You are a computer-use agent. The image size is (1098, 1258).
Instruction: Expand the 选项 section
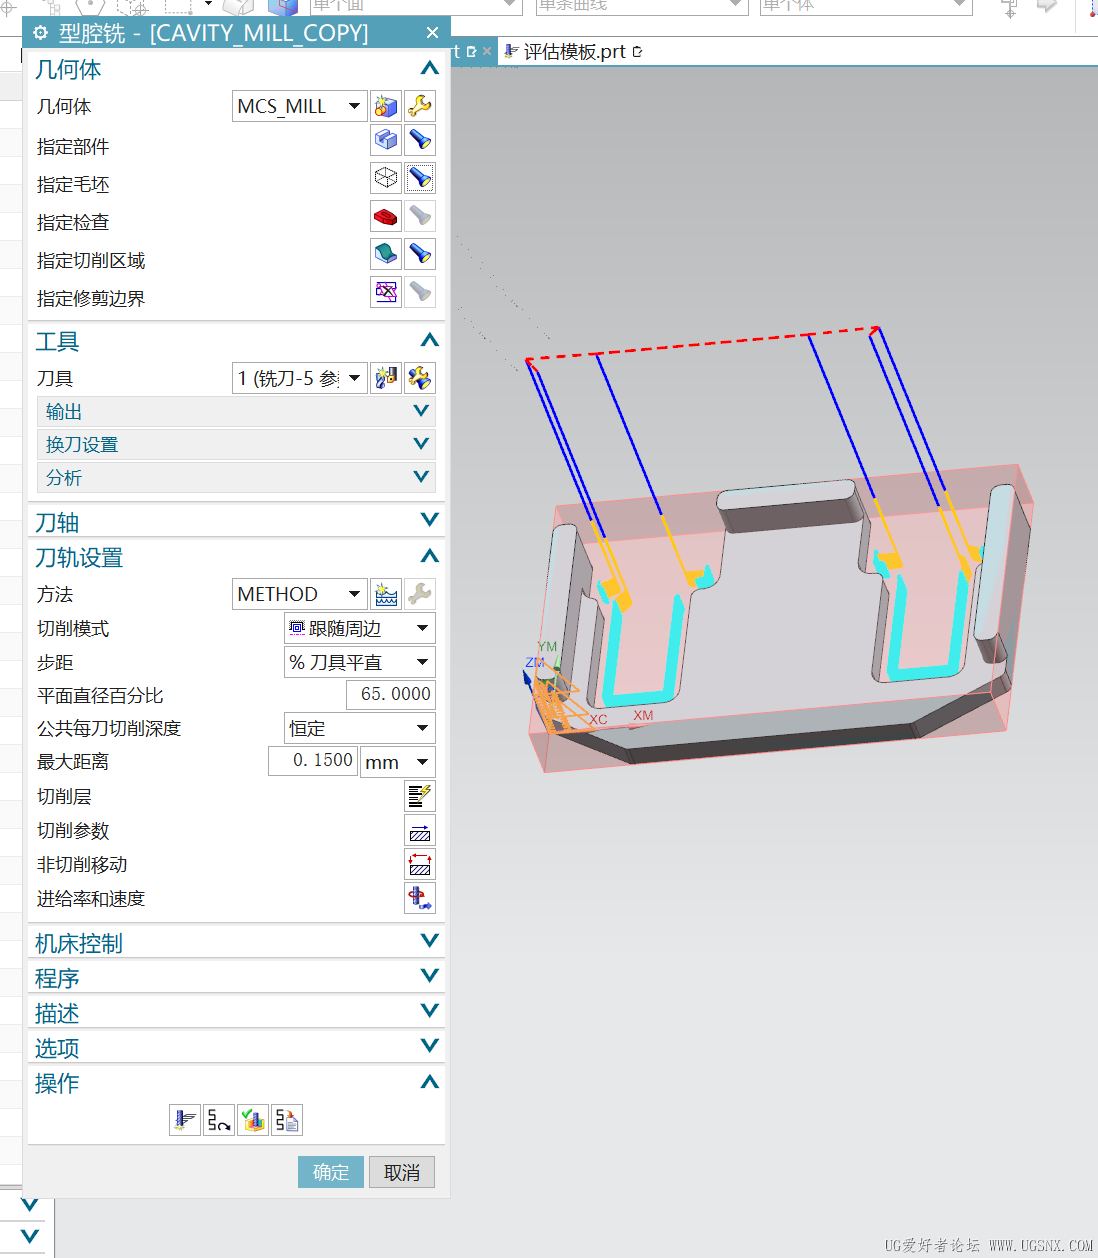click(429, 1046)
